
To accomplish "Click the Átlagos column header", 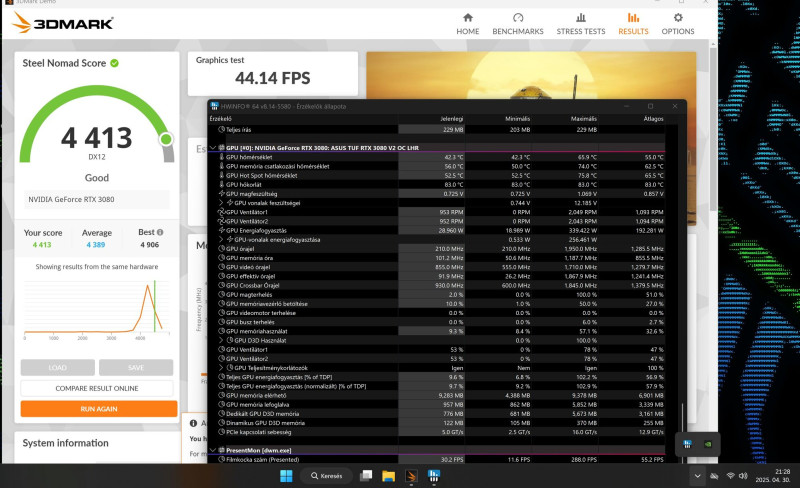I will pos(653,119).
